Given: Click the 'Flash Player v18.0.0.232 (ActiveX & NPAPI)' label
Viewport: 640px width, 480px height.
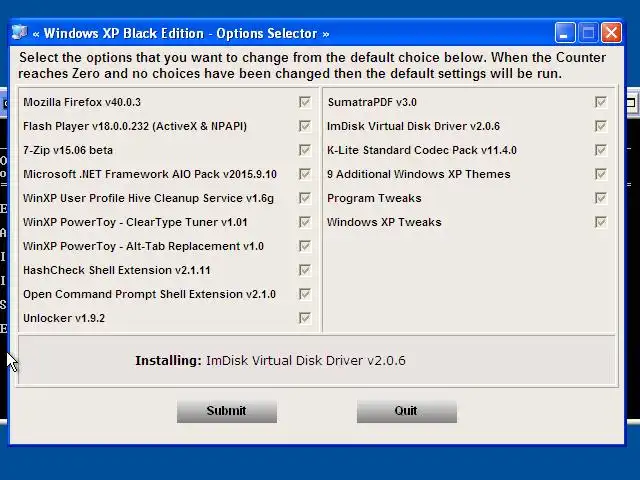Looking at the screenshot, I should point(135,126).
